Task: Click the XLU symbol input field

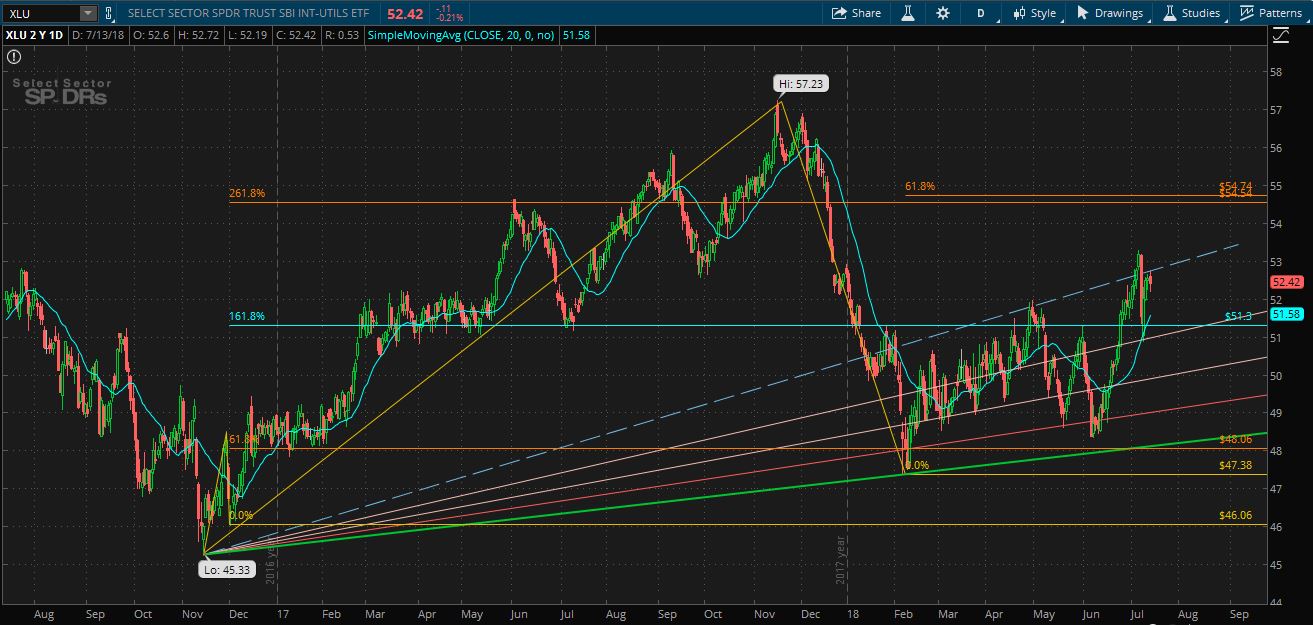Action: [x=40, y=13]
